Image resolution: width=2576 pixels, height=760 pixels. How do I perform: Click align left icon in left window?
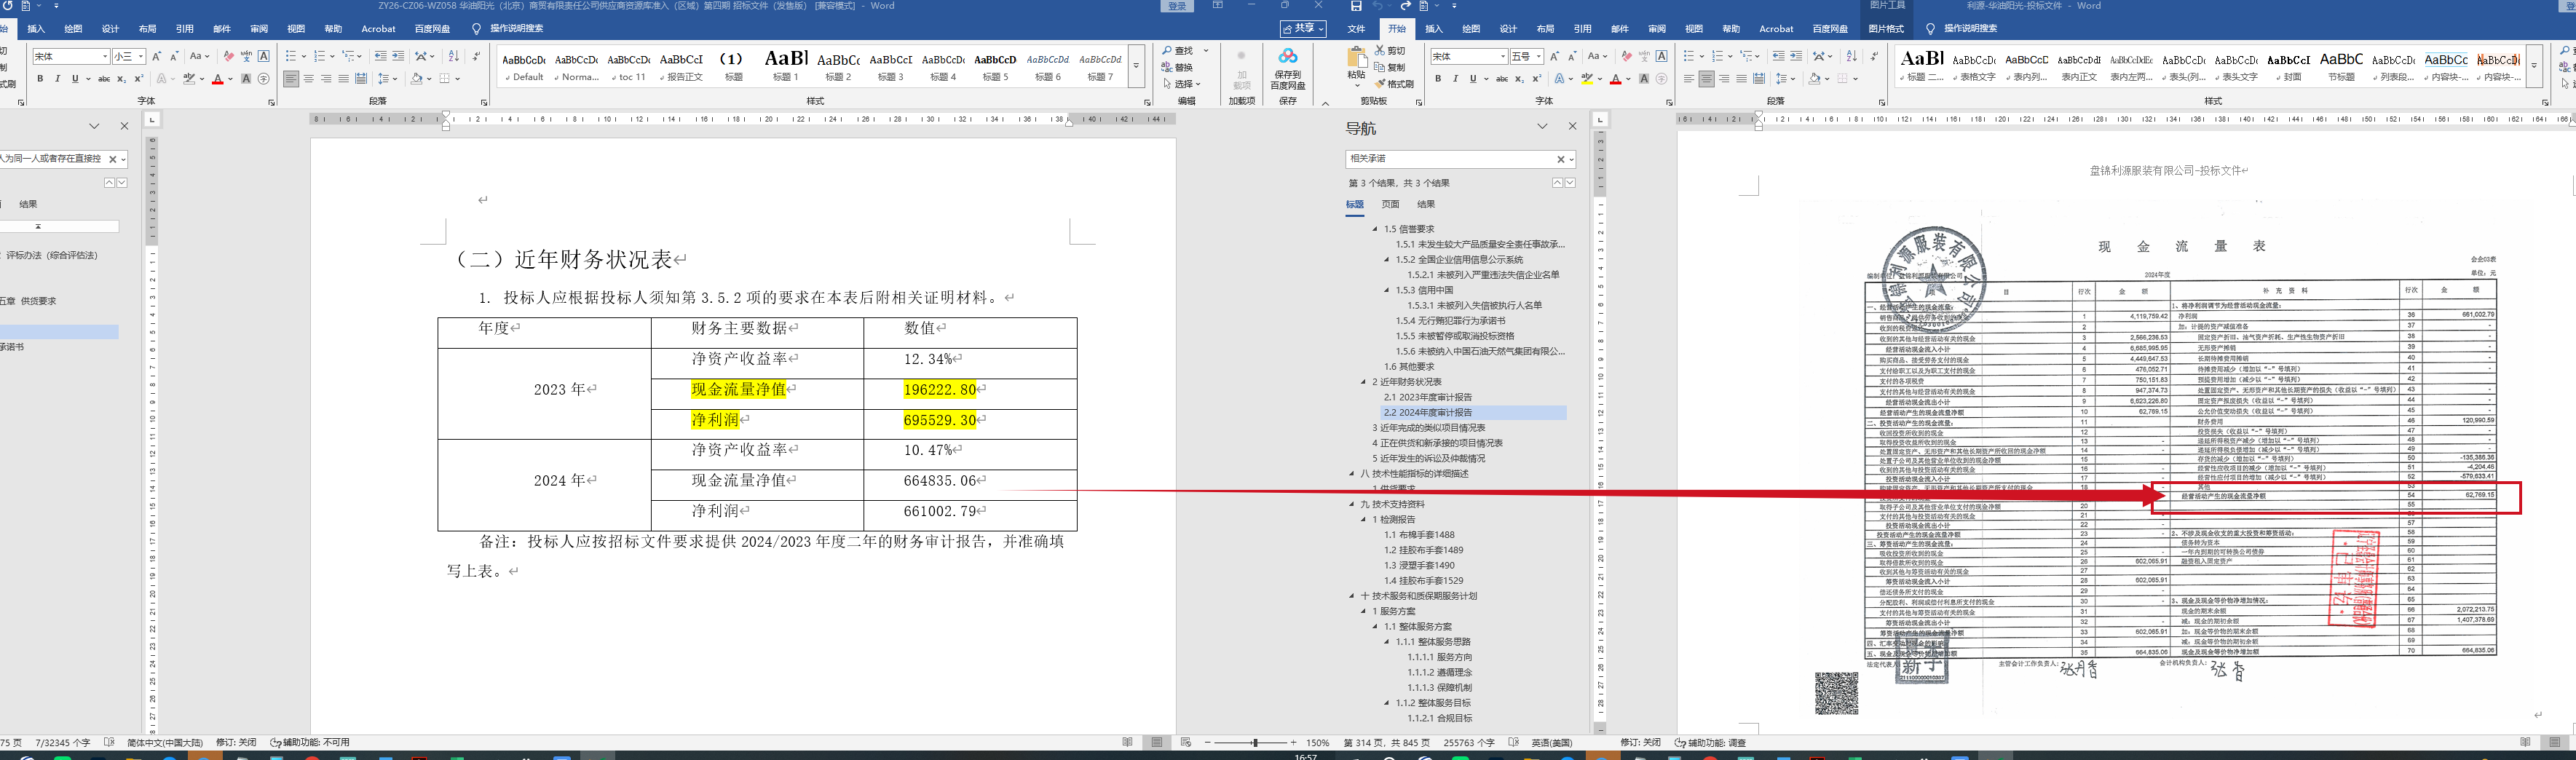click(x=291, y=79)
